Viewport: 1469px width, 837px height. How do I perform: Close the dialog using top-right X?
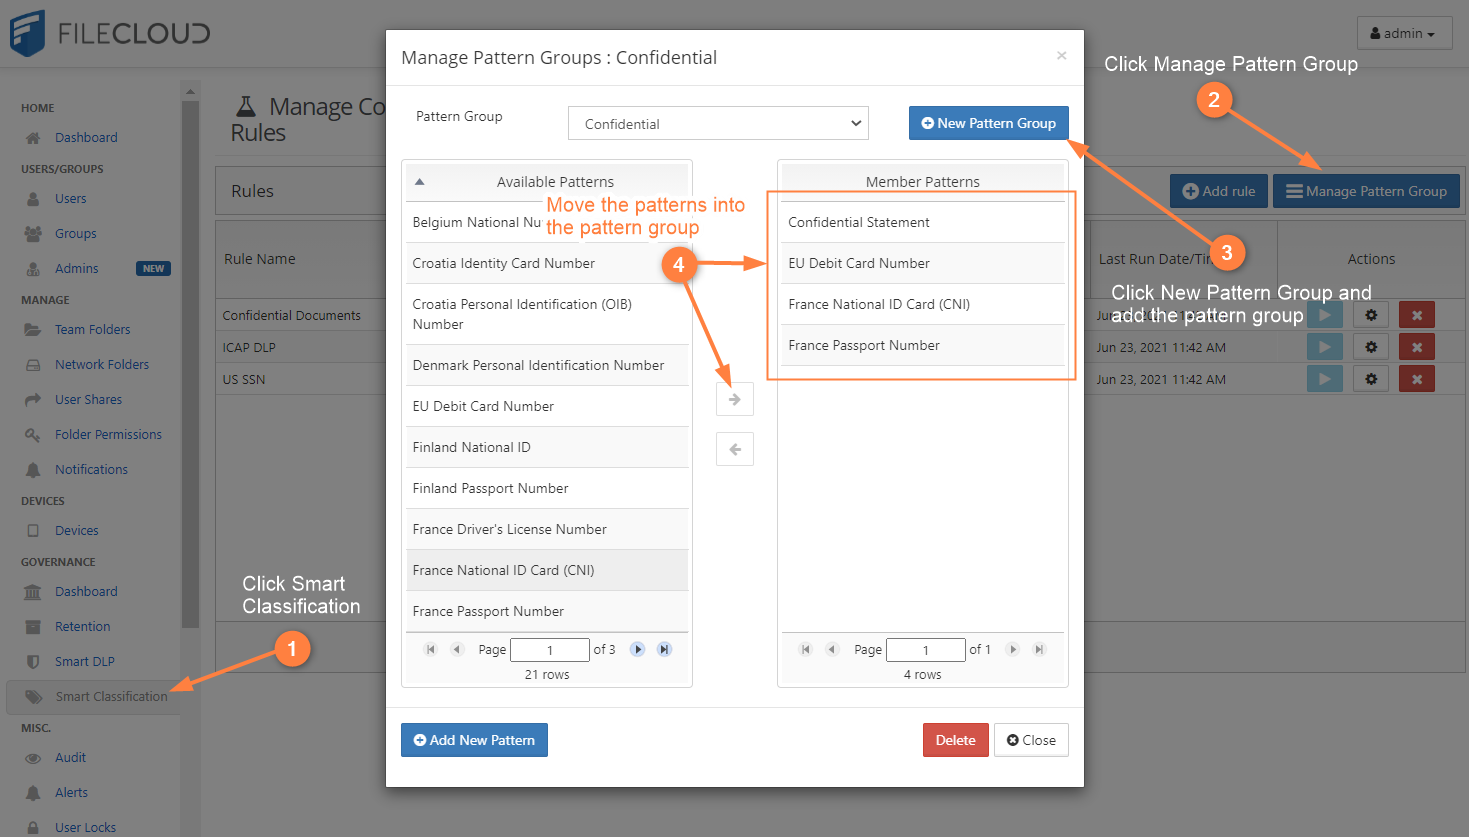1061,56
